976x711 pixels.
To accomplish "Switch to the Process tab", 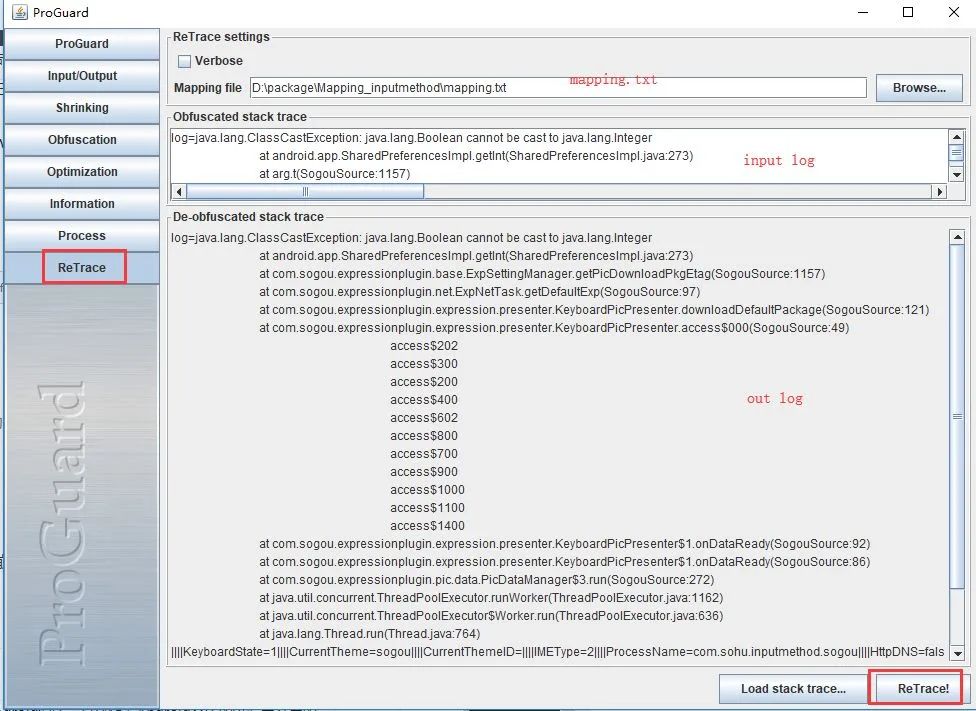I will tap(82, 236).
